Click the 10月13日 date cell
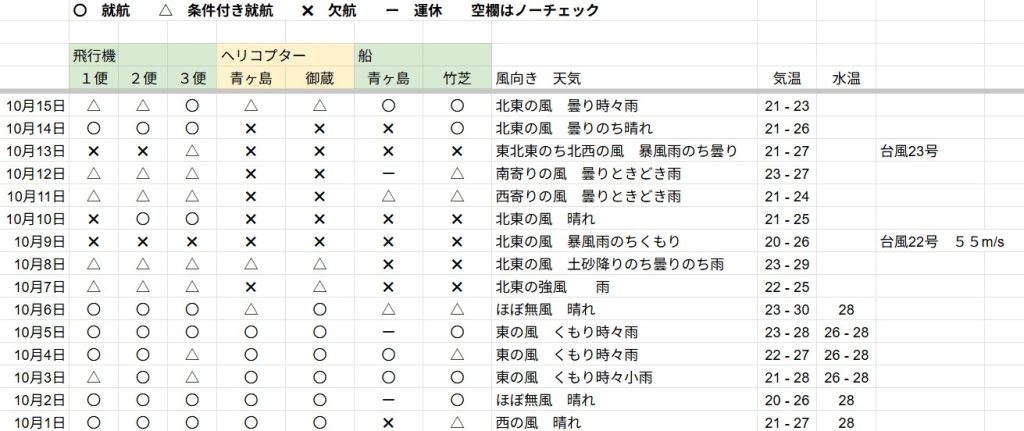The image size is (1024, 431). pos(35,150)
